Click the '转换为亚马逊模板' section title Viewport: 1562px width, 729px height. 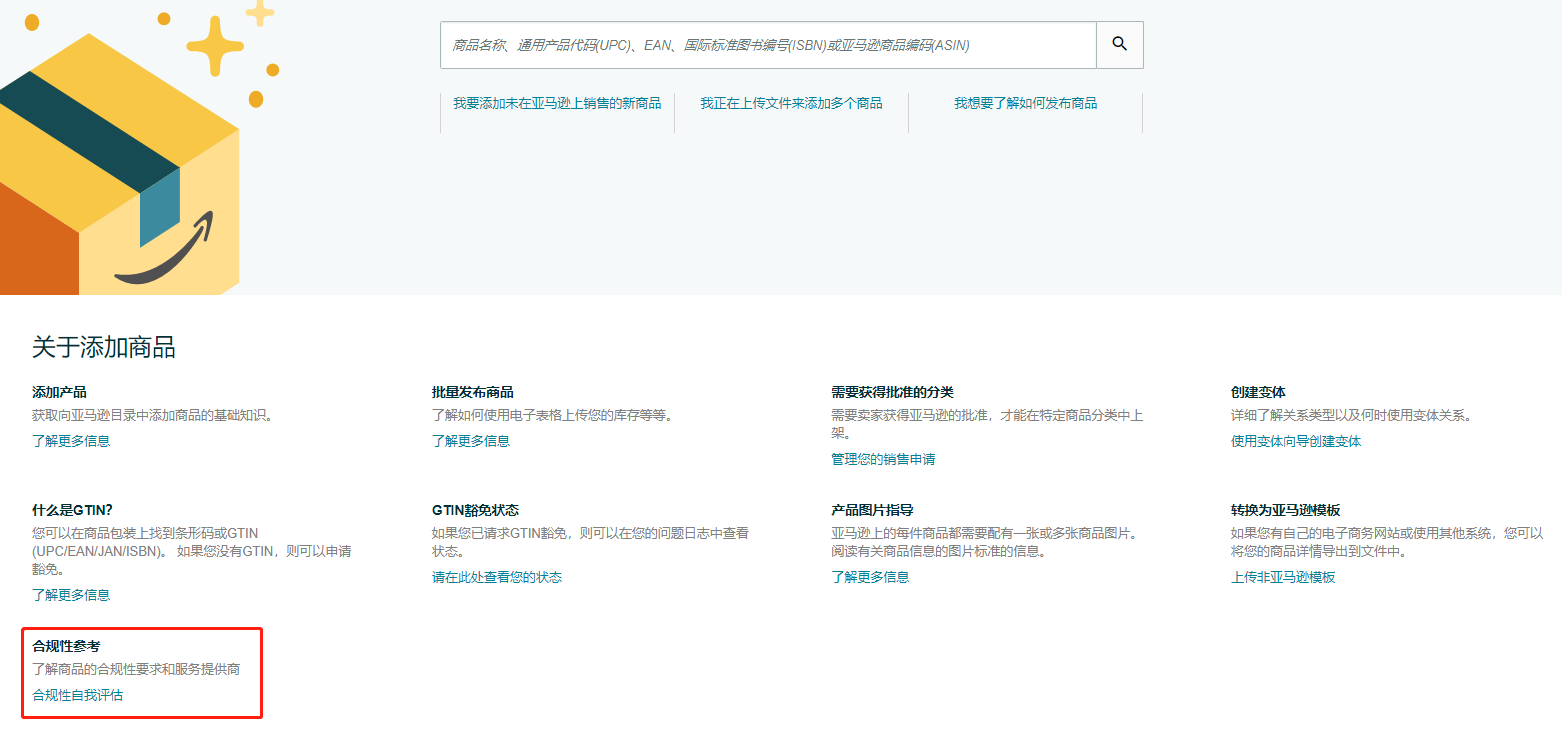tap(1286, 510)
